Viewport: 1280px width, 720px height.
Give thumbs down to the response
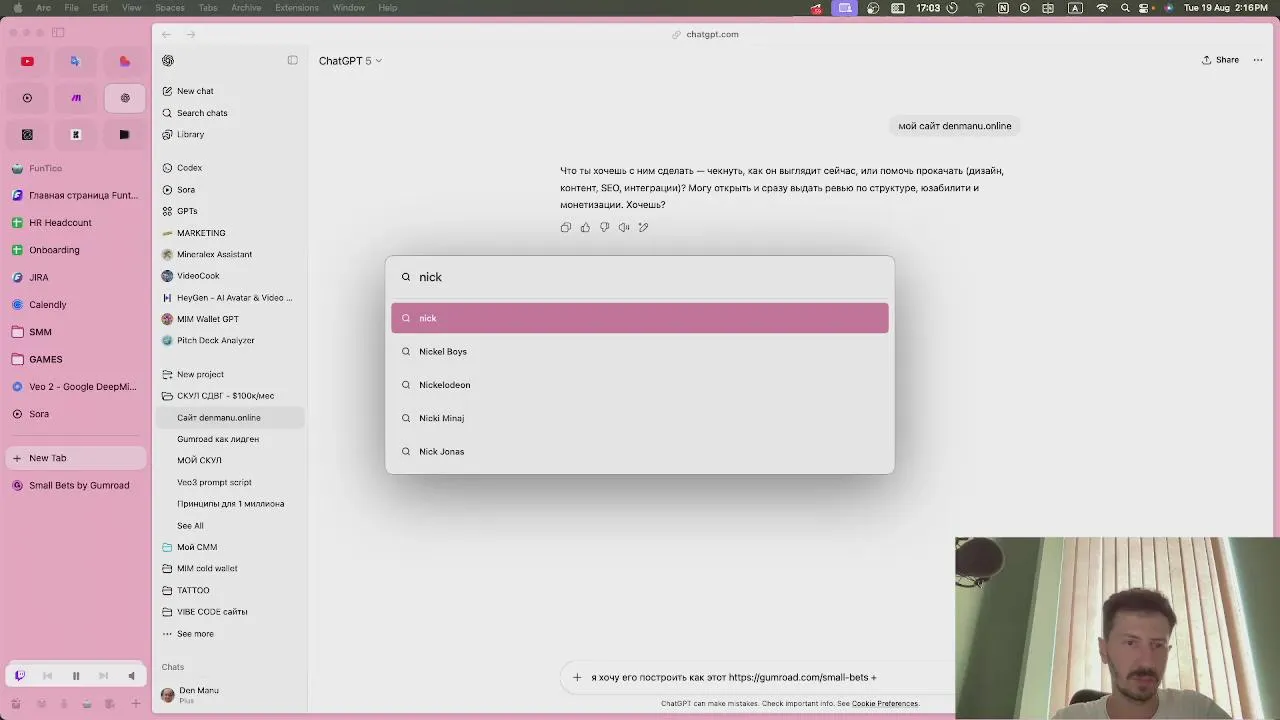coord(604,227)
